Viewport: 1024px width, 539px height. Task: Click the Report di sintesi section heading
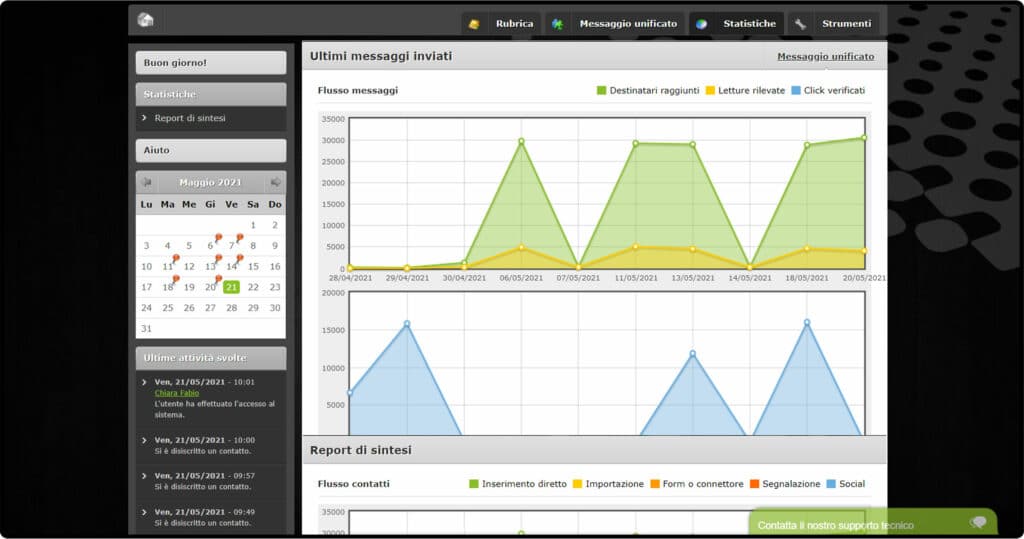[x=360, y=450]
